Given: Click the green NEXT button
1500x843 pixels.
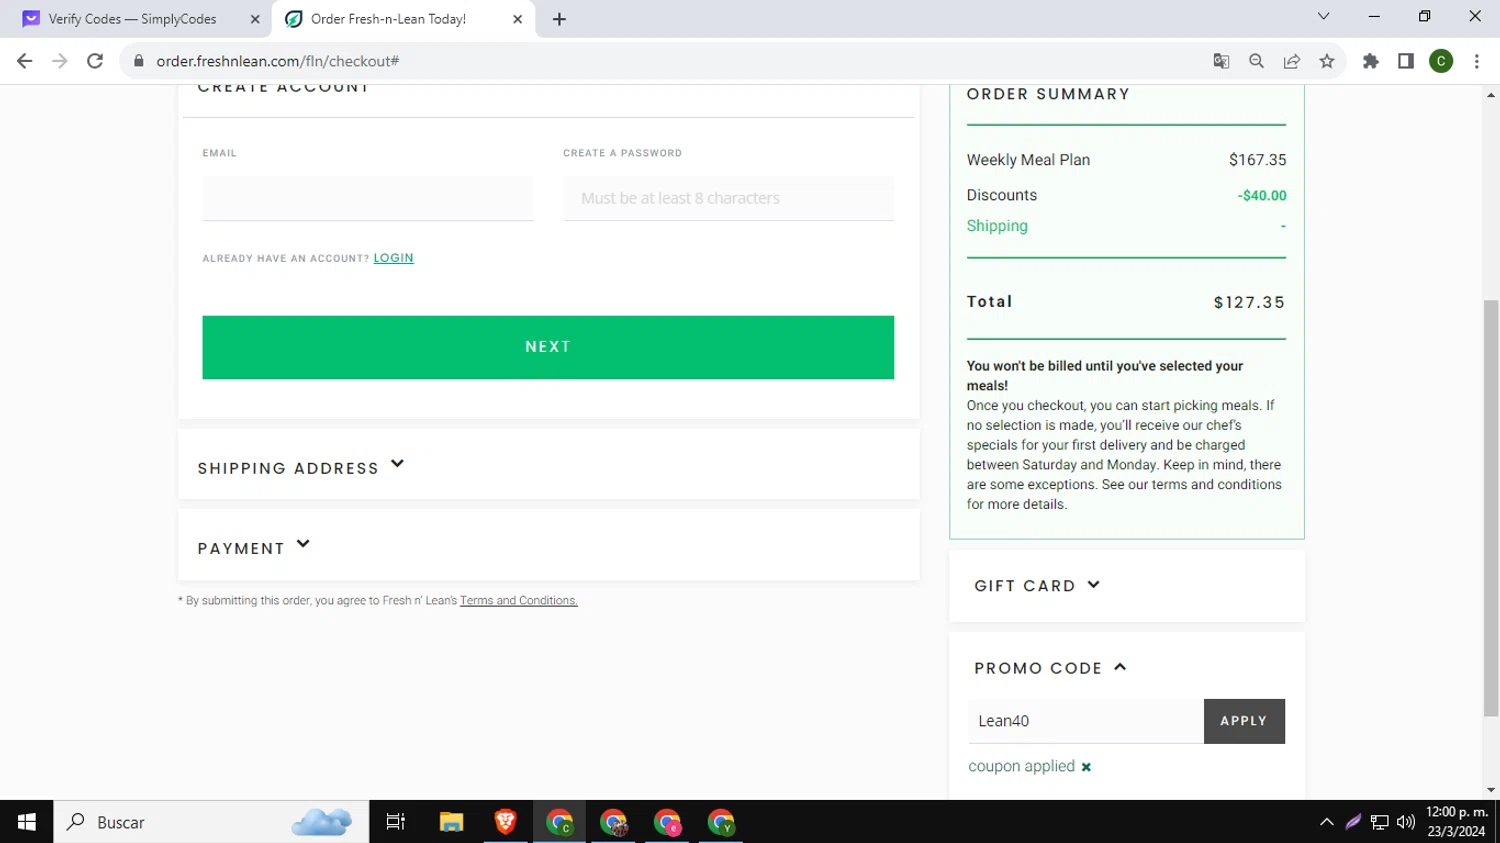Looking at the screenshot, I should (x=548, y=347).
